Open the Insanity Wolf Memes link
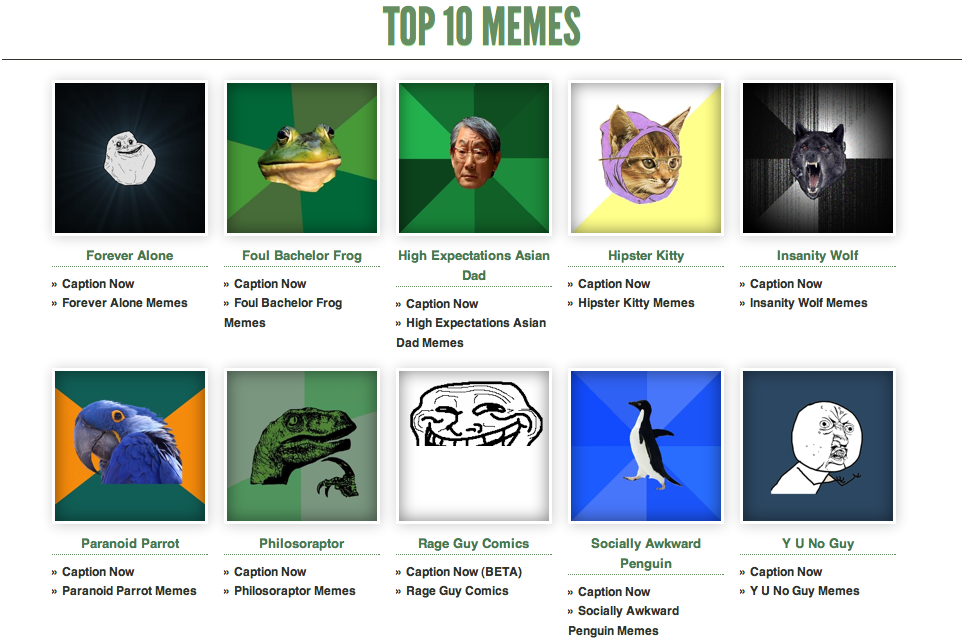 [808, 303]
